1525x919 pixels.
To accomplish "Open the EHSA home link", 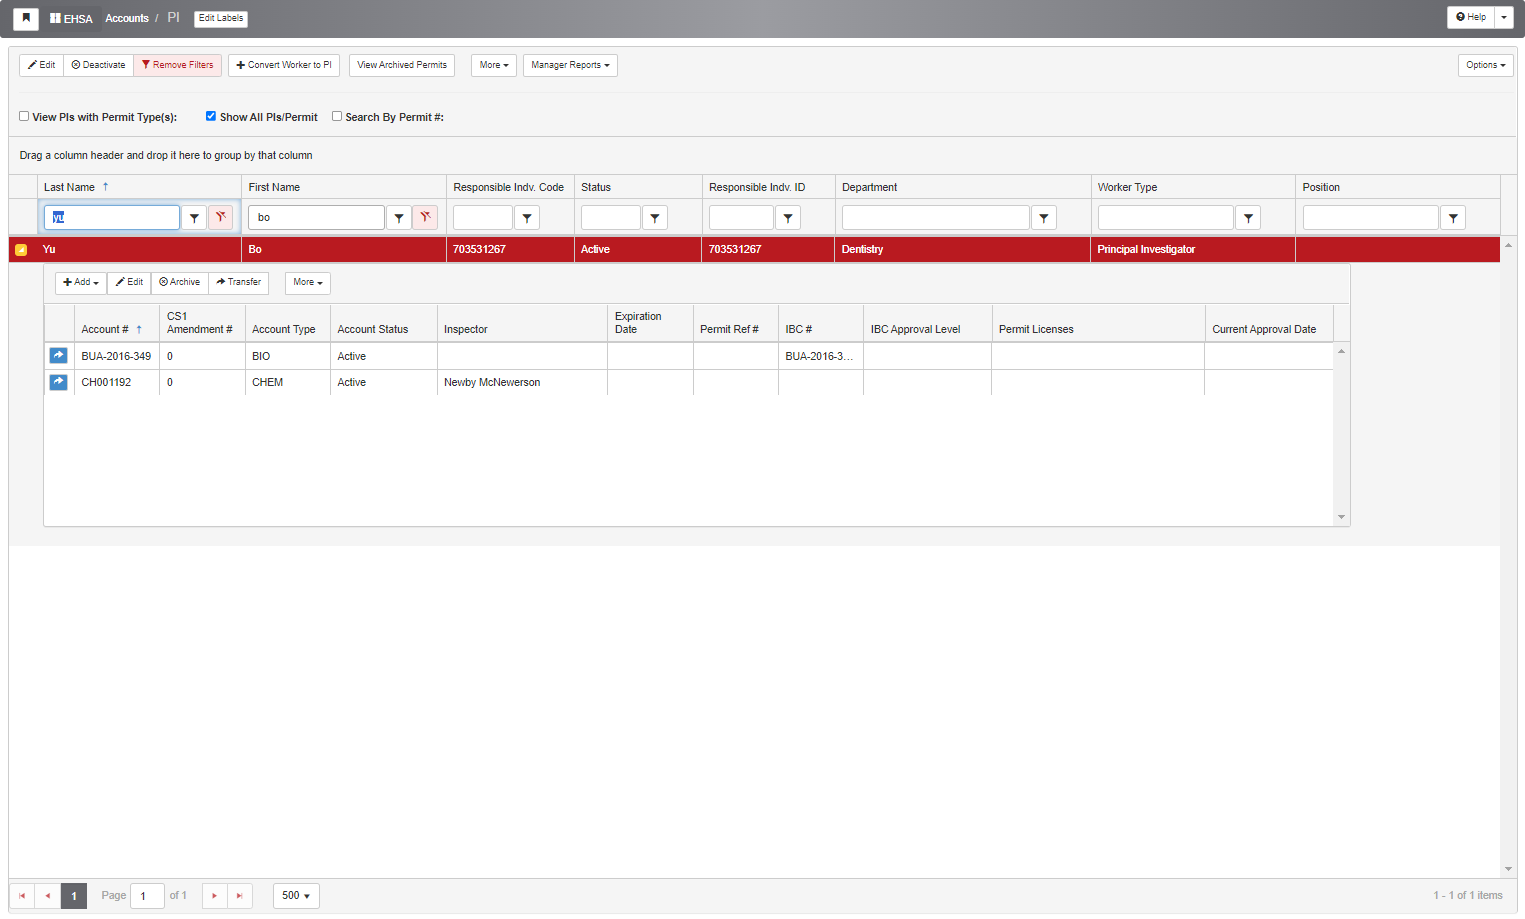I will pyautogui.click(x=71, y=18).
